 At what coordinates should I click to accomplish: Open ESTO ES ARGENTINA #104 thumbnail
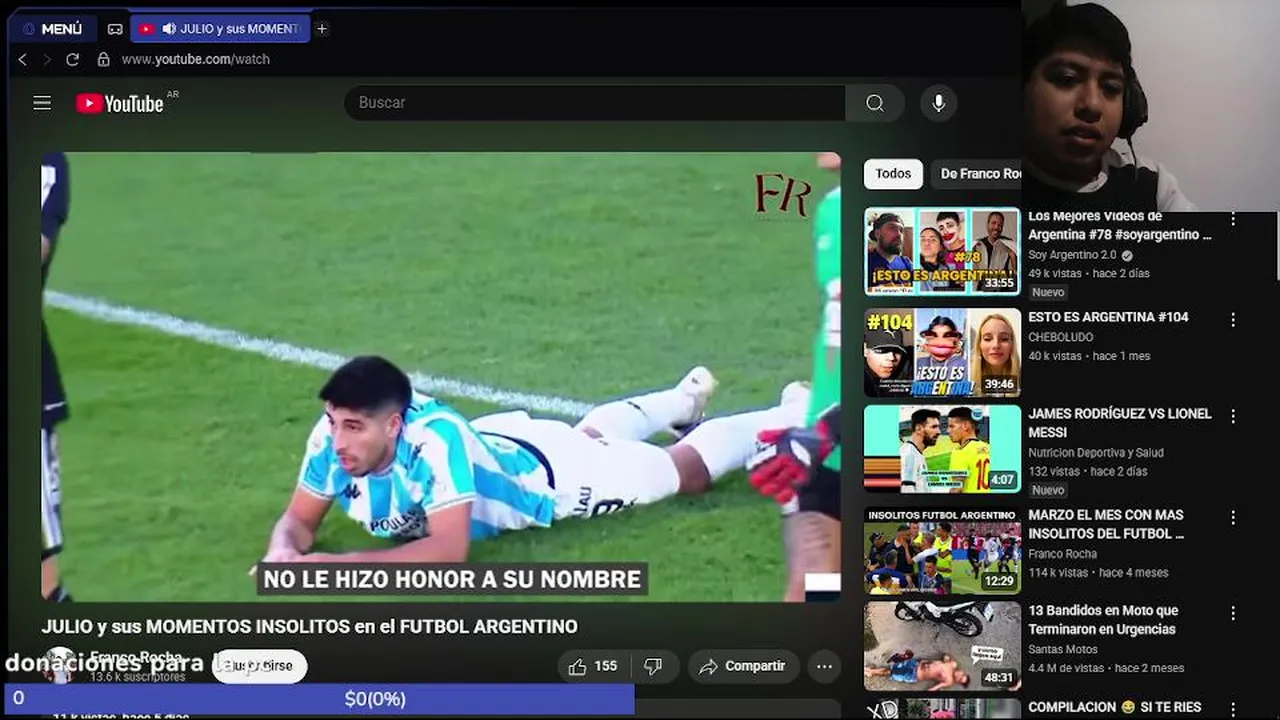[942, 353]
